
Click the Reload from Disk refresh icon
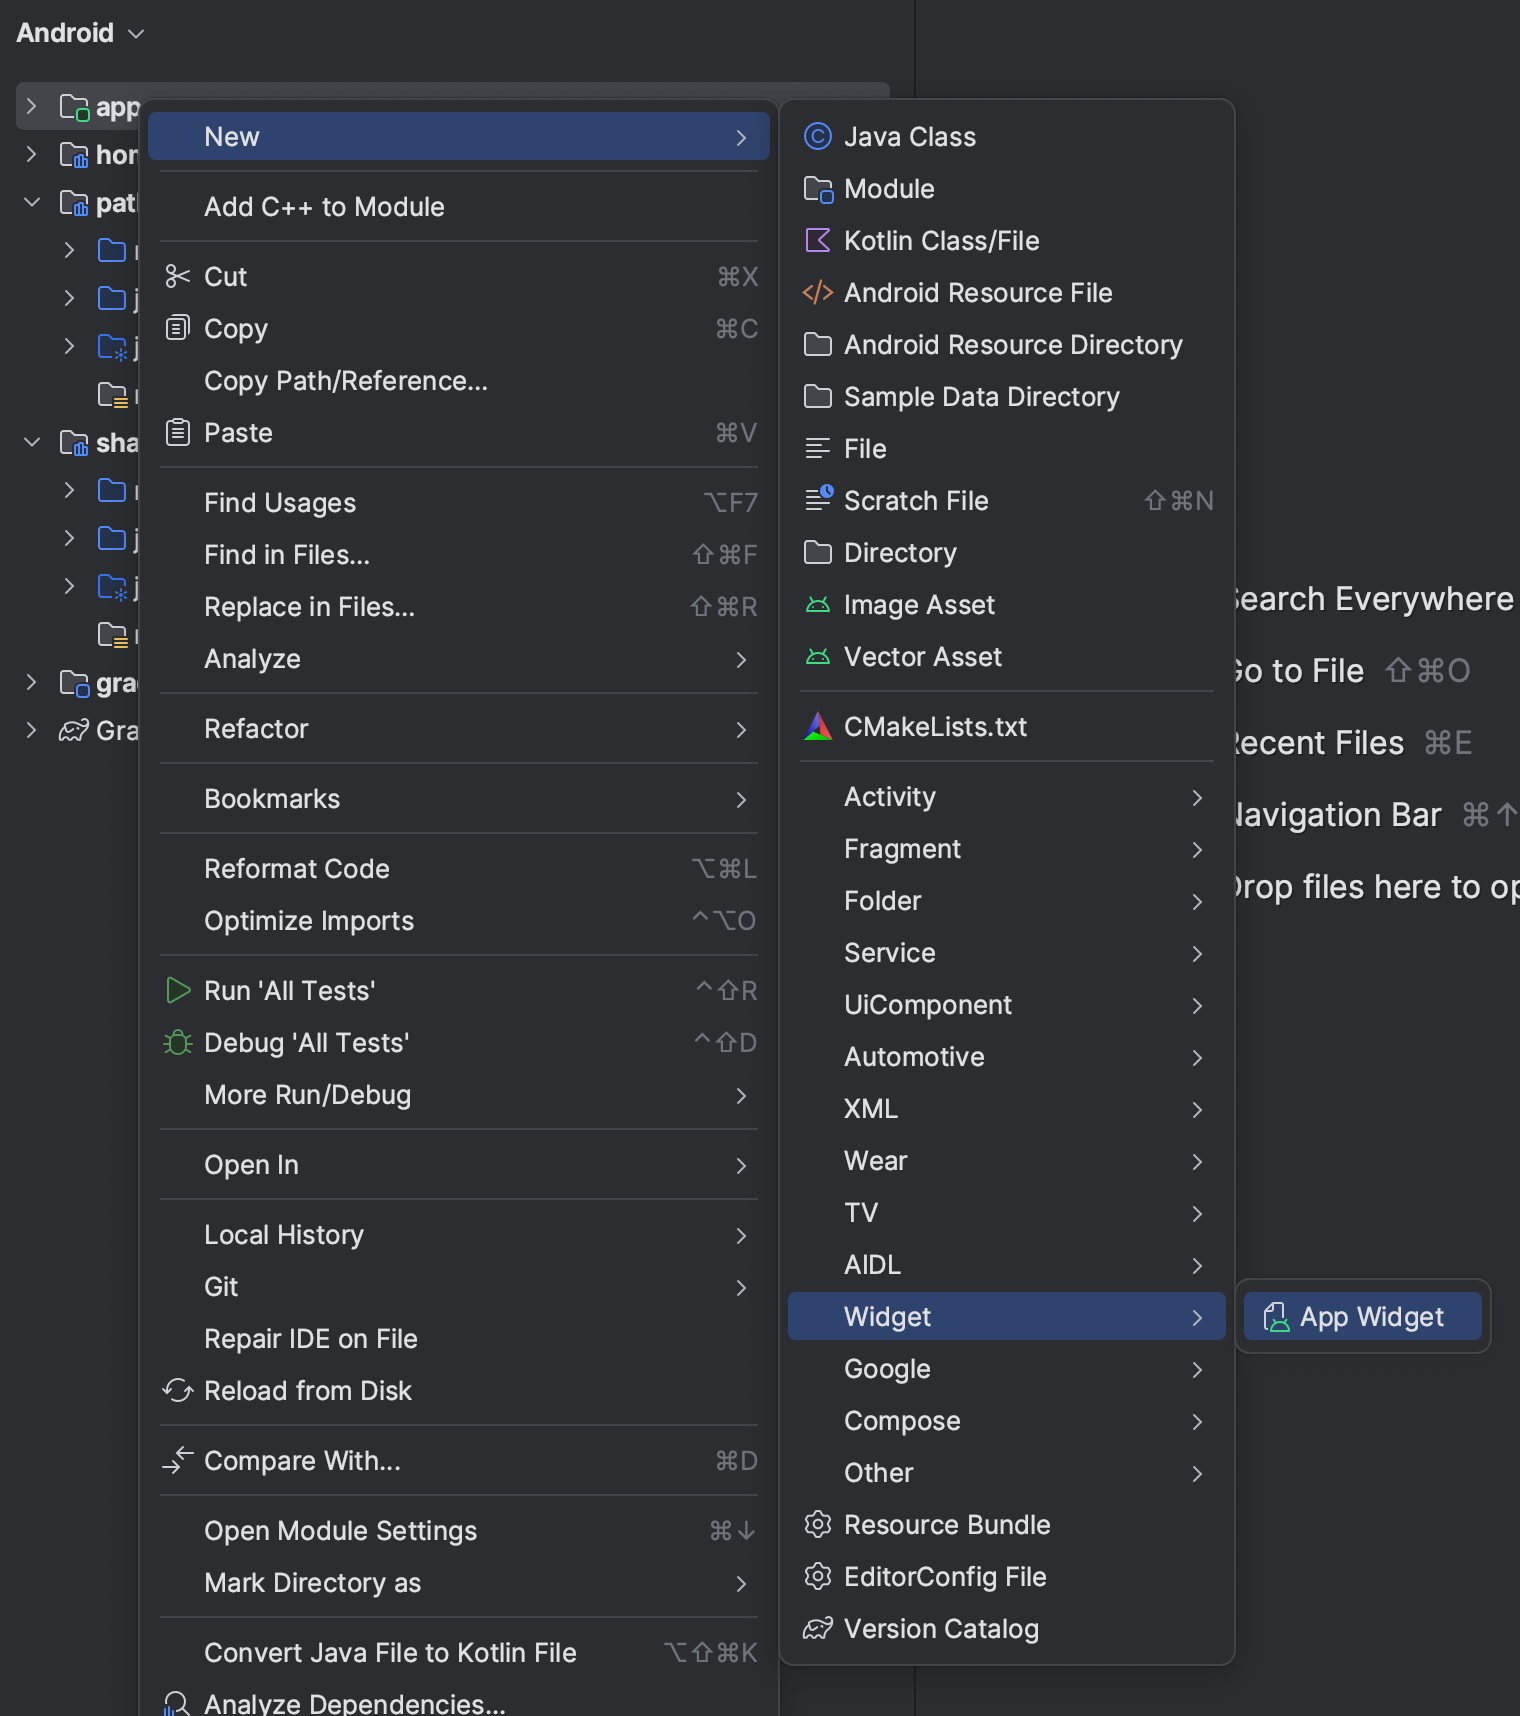pos(178,1390)
